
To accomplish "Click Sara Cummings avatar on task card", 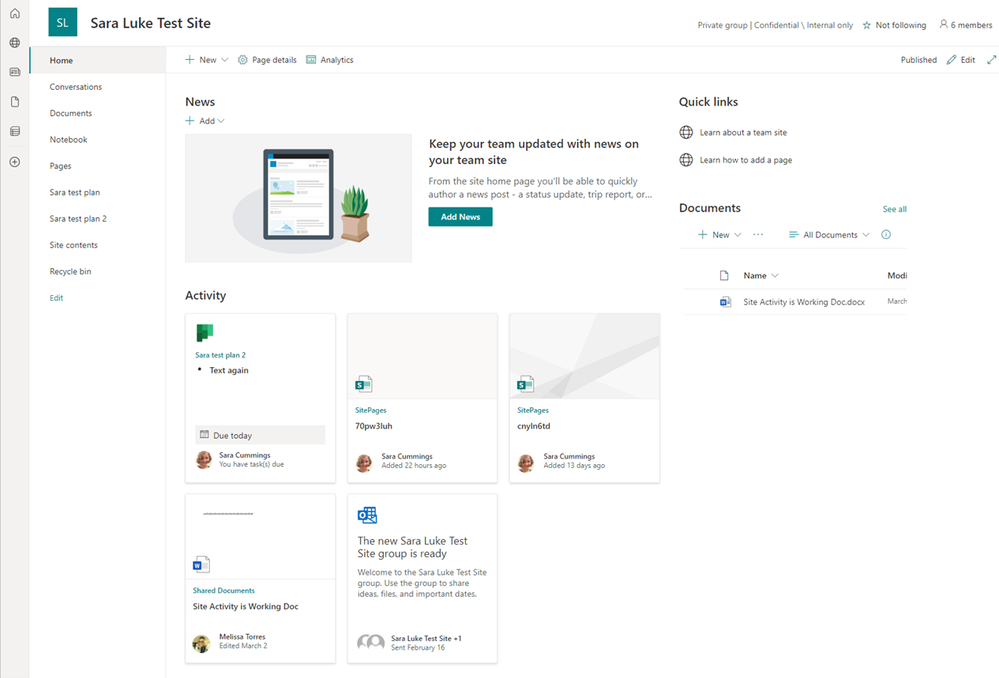I will (204, 459).
